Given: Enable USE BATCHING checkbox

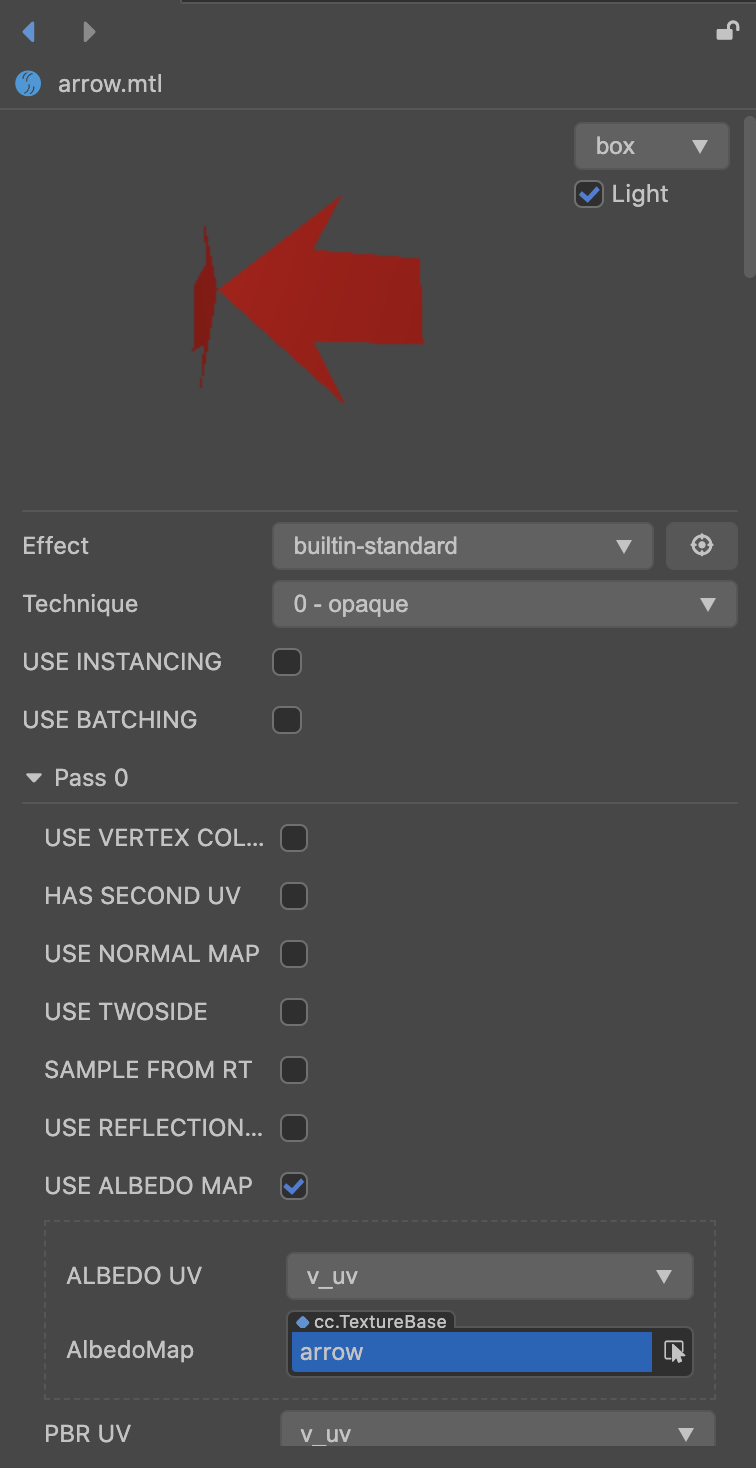Looking at the screenshot, I should pyautogui.click(x=287, y=720).
